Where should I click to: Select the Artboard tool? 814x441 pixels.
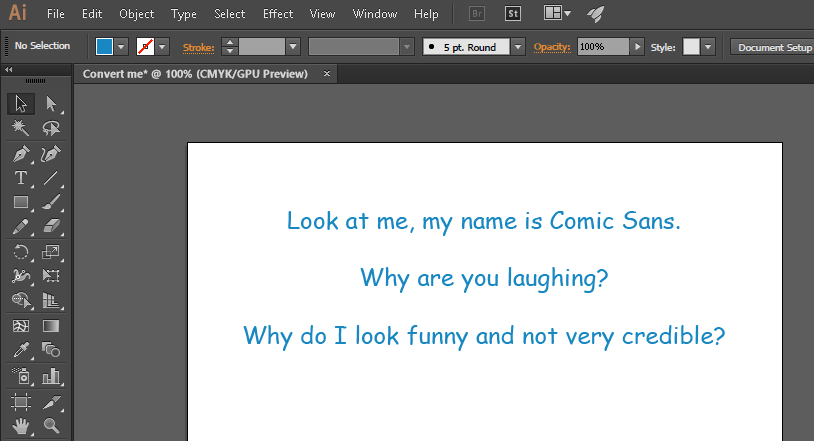[21, 402]
